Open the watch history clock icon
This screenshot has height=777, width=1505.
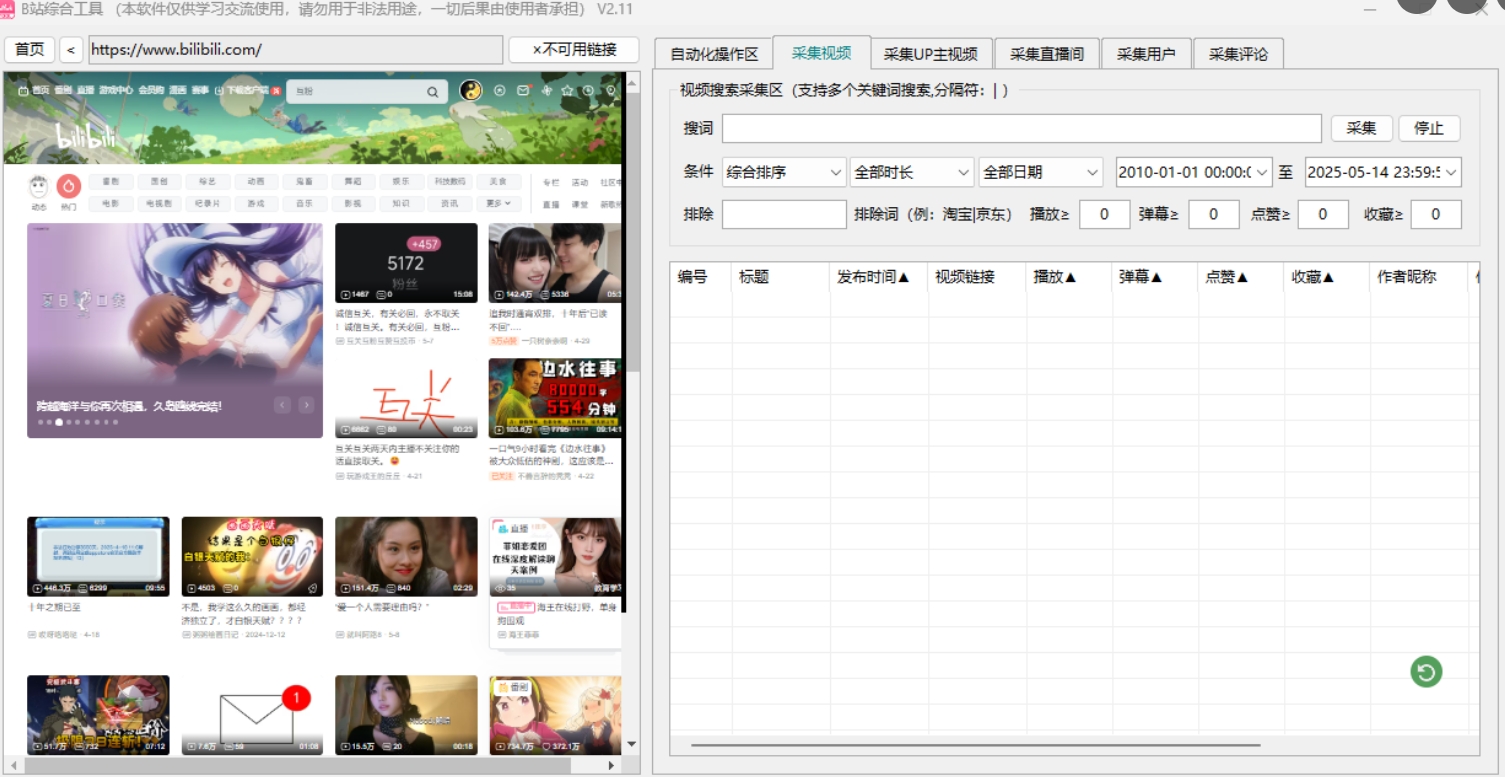click(x=589, y=91)
